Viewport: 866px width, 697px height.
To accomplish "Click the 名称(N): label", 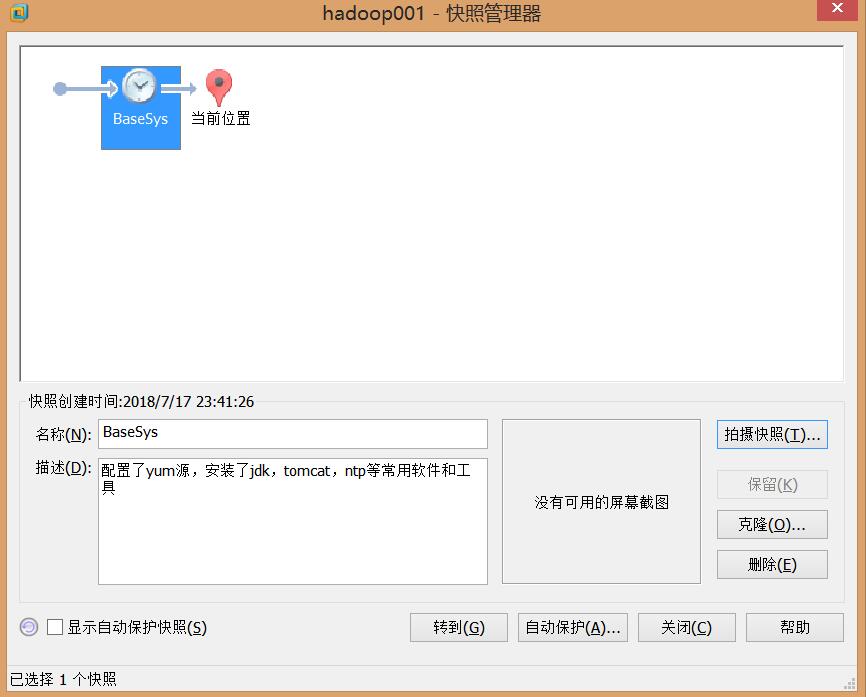I will 63,435.
